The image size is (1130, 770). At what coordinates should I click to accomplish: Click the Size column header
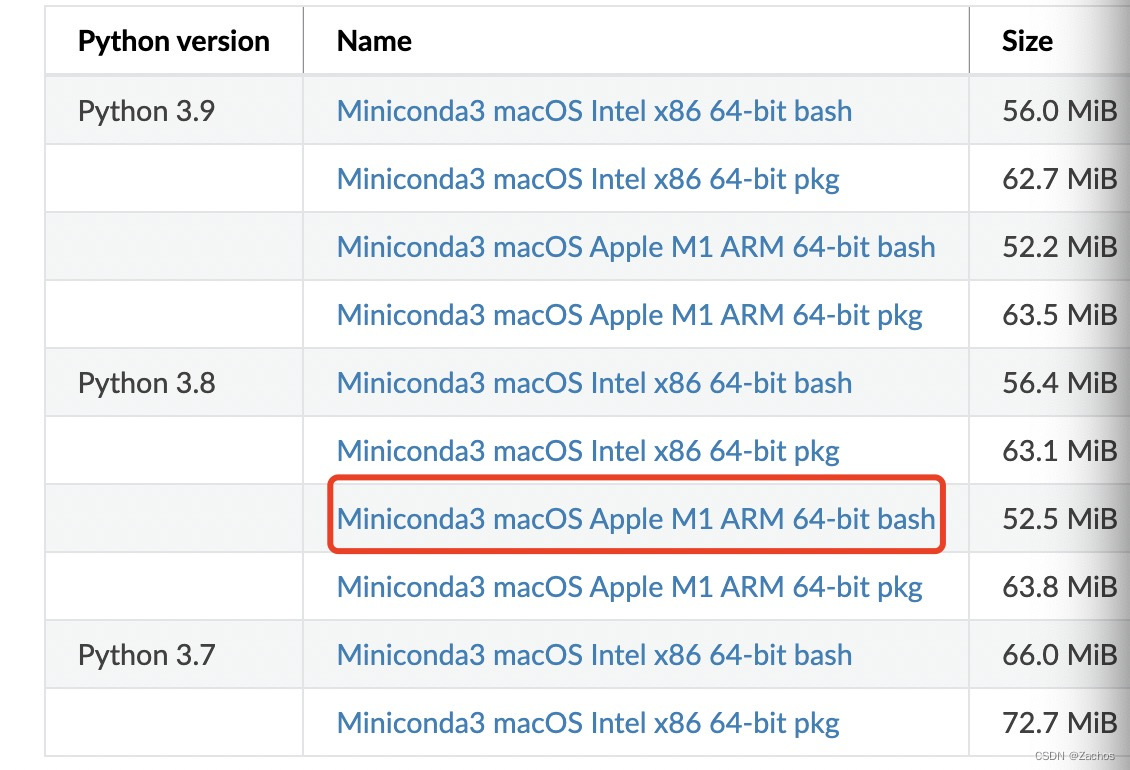click(1028, 41)
